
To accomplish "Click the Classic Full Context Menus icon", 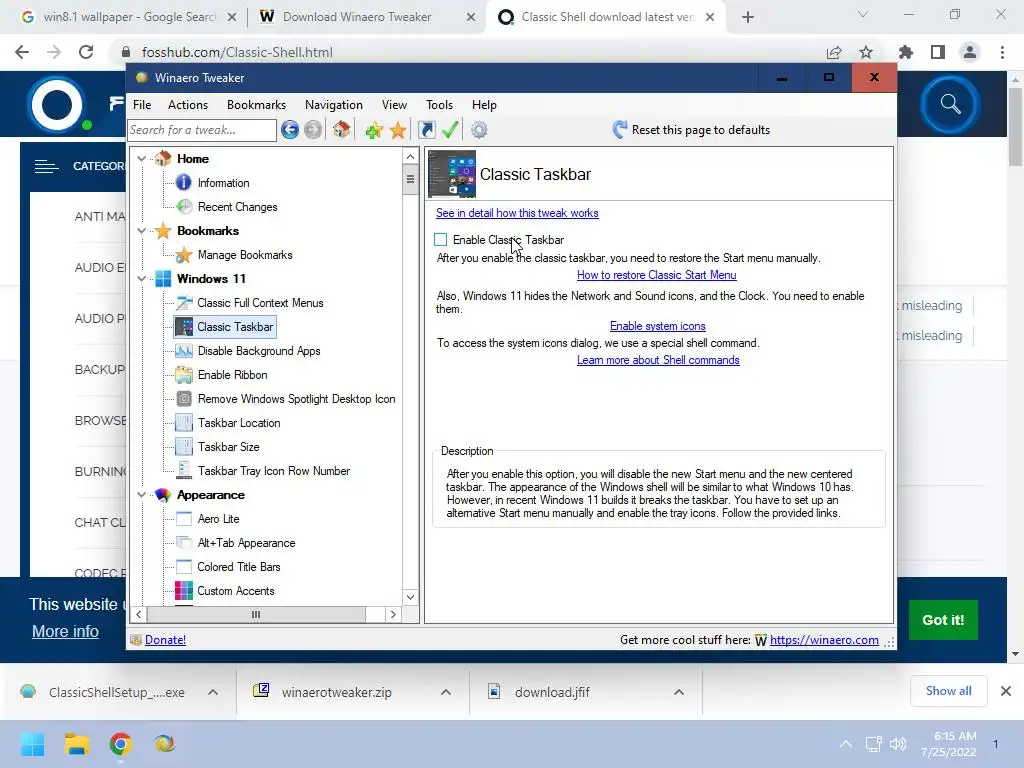I will [184, 303].
